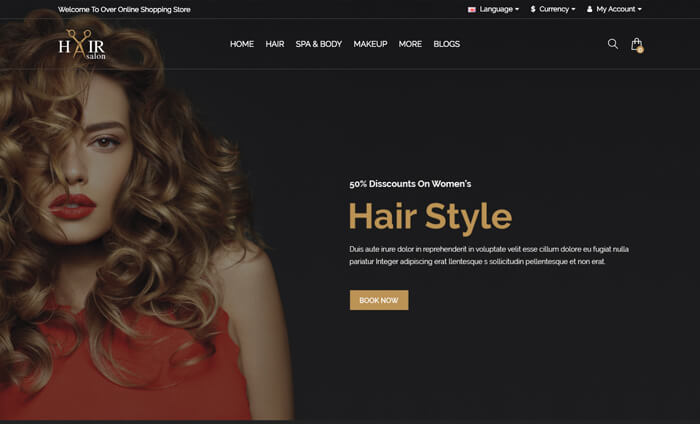Viewport: 700px width, 424px height.
Task: Click the Hair Style headline
Action: (x=430, y=217)
